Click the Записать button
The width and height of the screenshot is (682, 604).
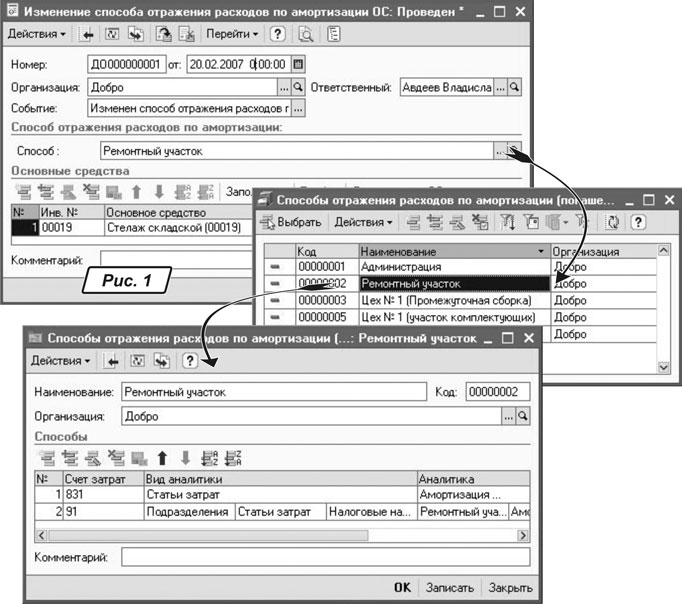coord(448,588)
